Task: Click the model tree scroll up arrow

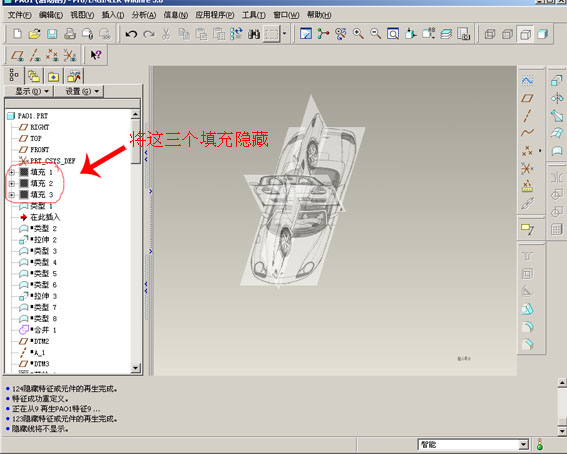Action: click(135, 114)
